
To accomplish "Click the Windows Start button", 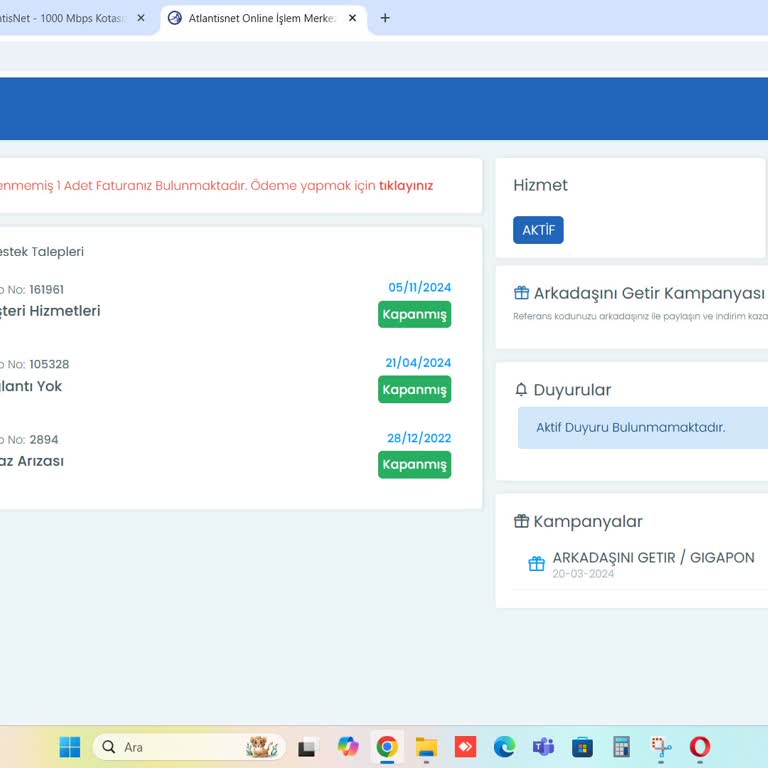I will tap(70, 747).
